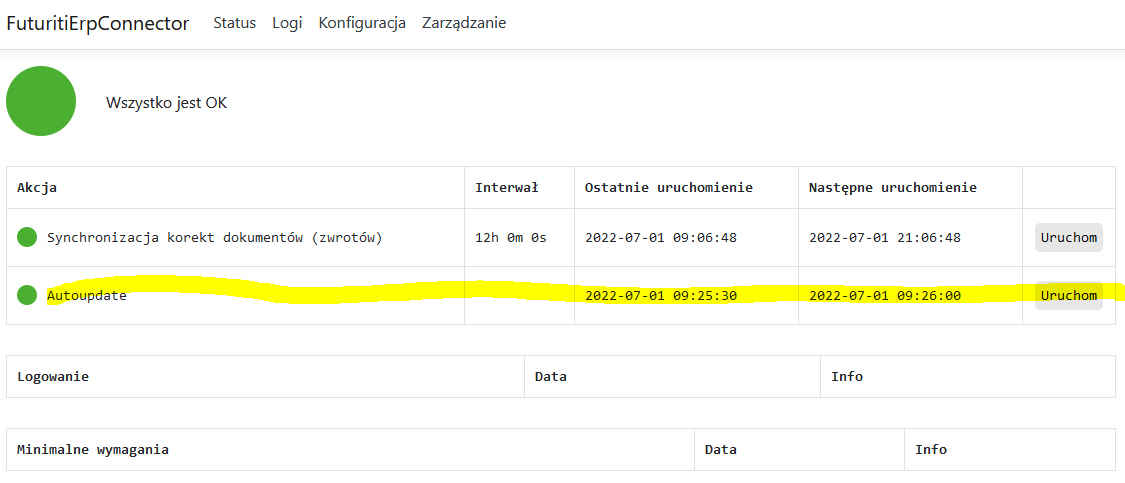This screenshot has height=483, width=1125.
Task: Click the Ostatnie uruchomienie column header
Action: click(x=669, y=188)
